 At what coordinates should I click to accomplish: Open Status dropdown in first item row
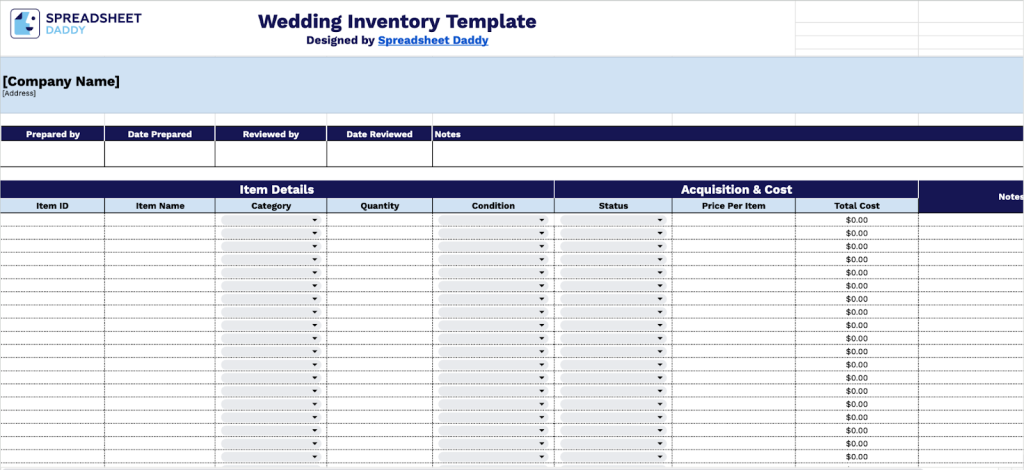coord(660,220)
